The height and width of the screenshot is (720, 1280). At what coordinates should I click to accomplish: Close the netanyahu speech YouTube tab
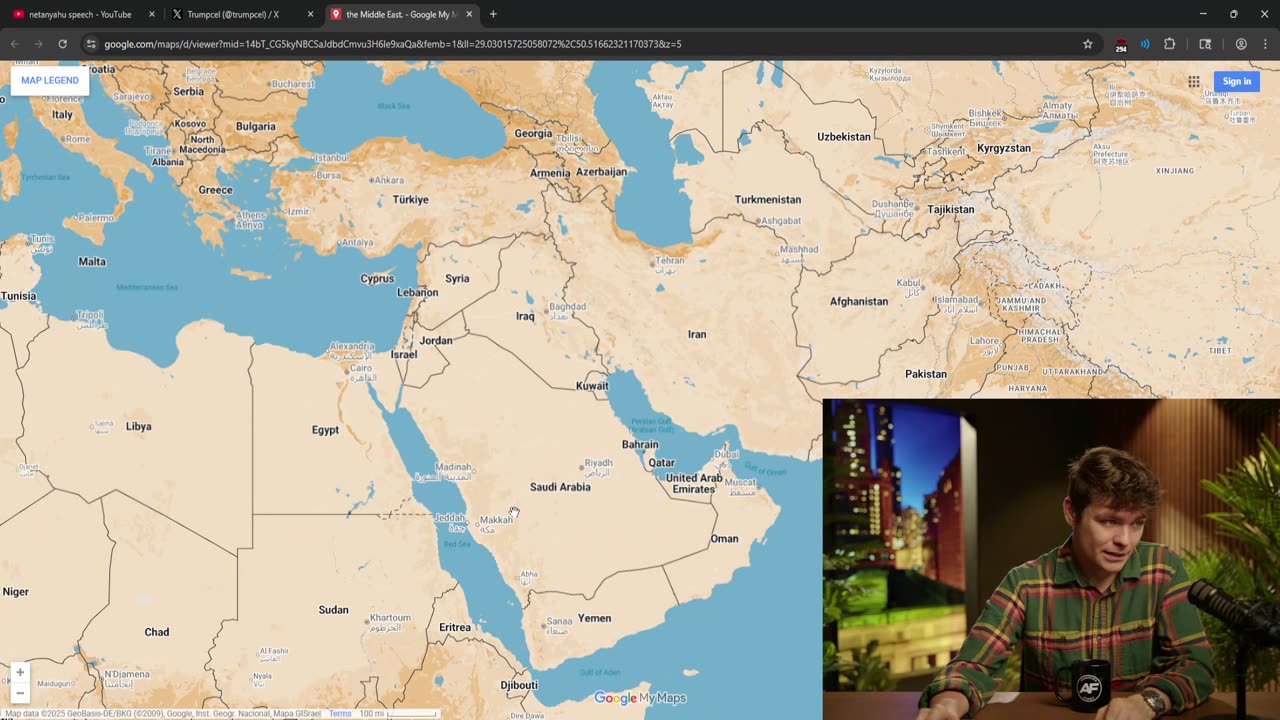coord(152,14)
